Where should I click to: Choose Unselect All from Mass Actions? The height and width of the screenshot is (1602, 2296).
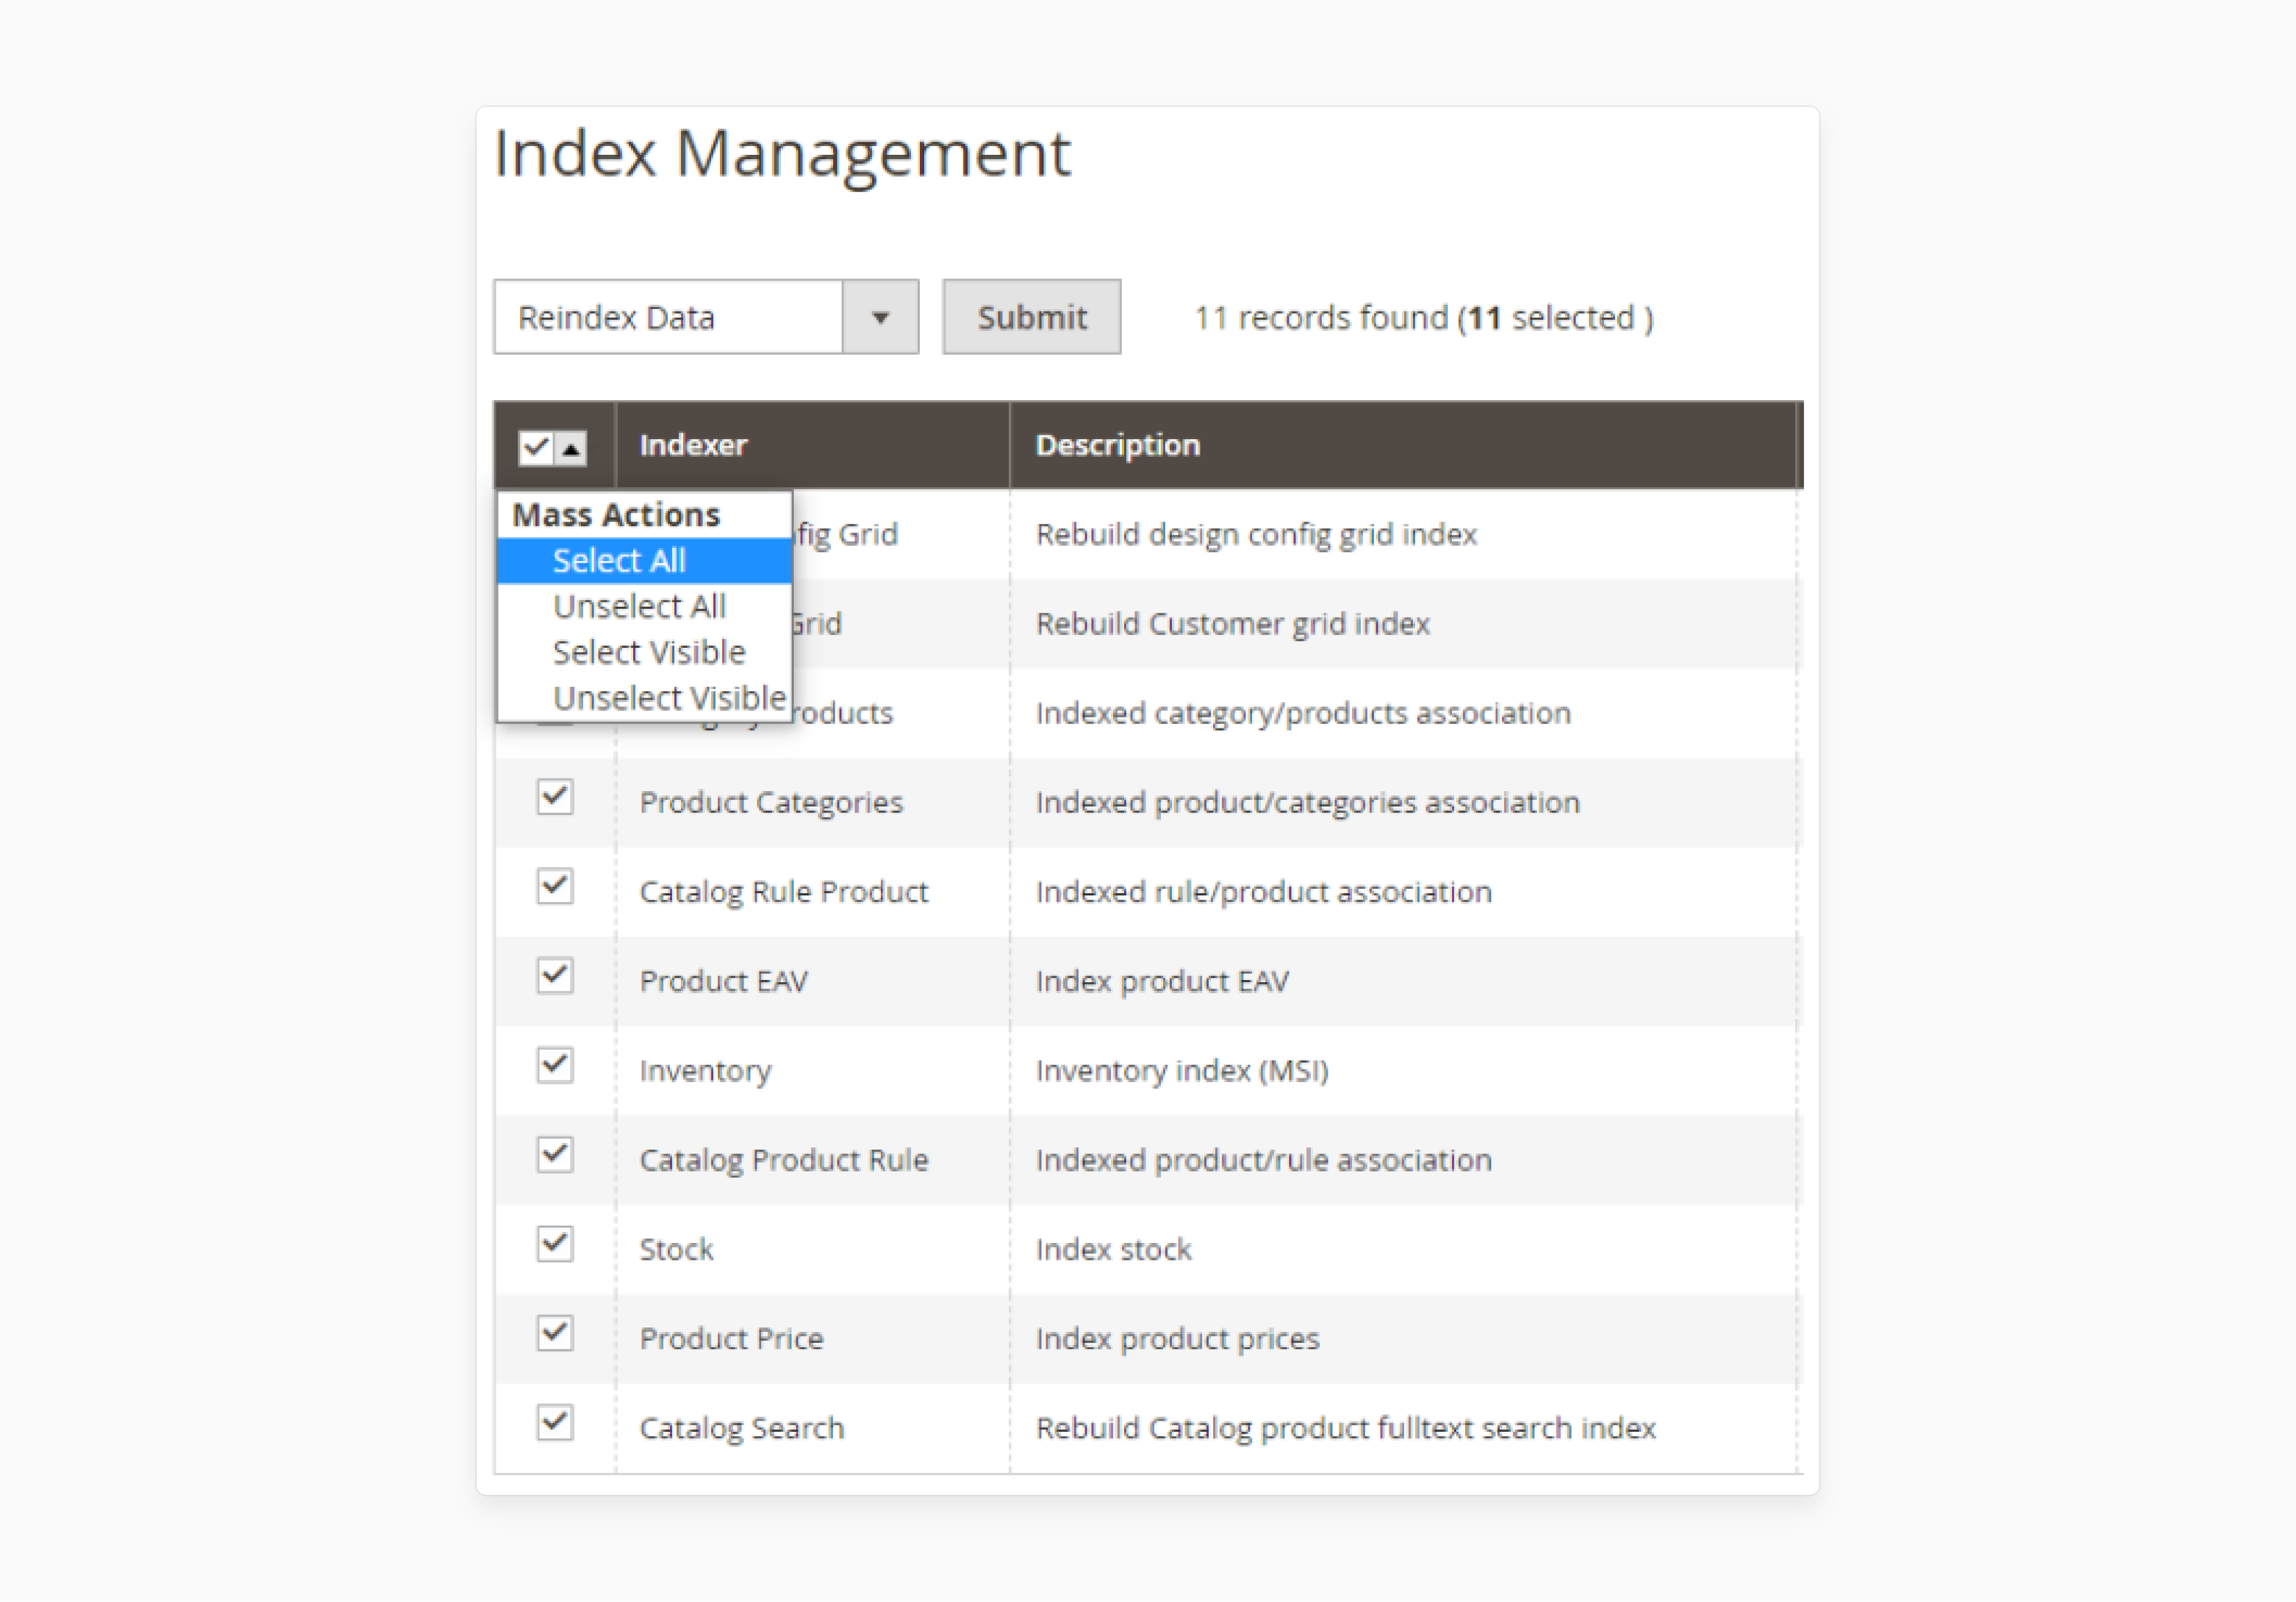click(x=645, y=606)
